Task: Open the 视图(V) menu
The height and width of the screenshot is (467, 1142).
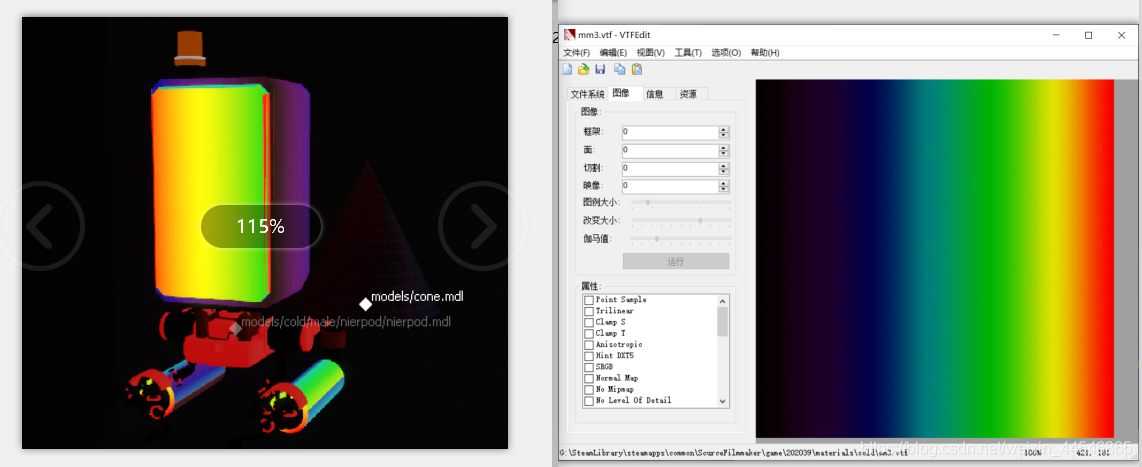Action: point(650,52)
